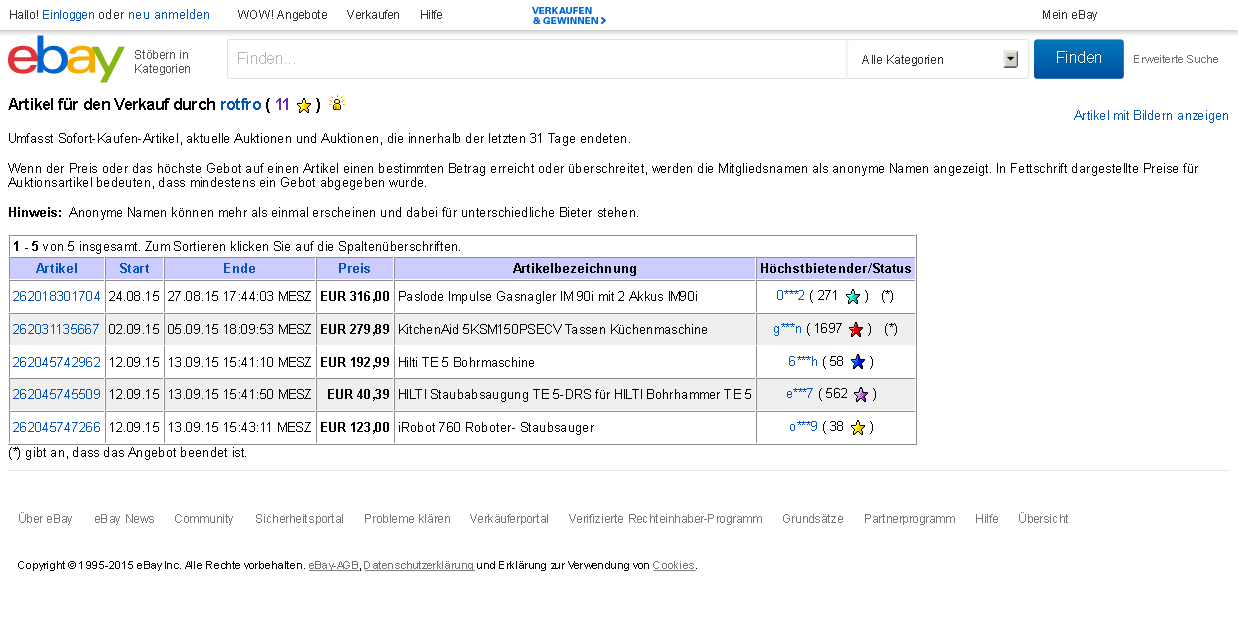Image resolution: width=1238 pixels, height=621 pixels.
Task: Open bidder profile e***7
Action: (800, 395)
